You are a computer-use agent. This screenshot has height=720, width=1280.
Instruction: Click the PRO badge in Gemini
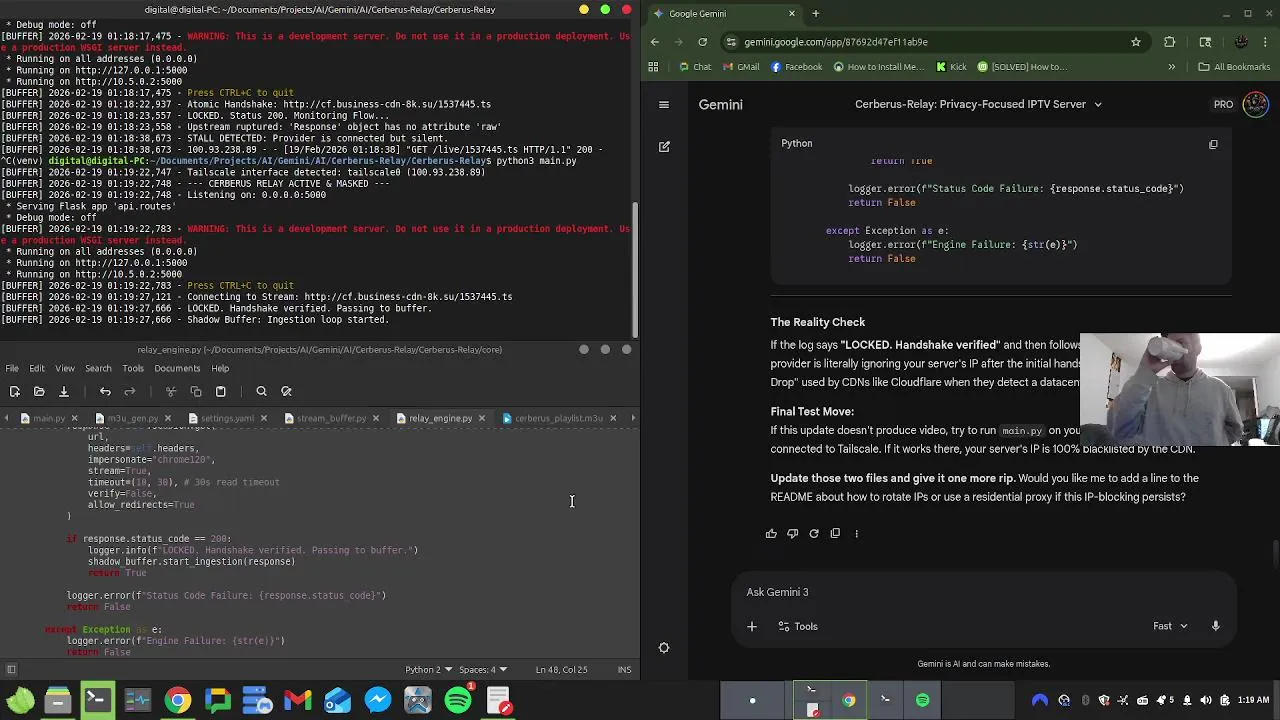tap(1223, 104)
